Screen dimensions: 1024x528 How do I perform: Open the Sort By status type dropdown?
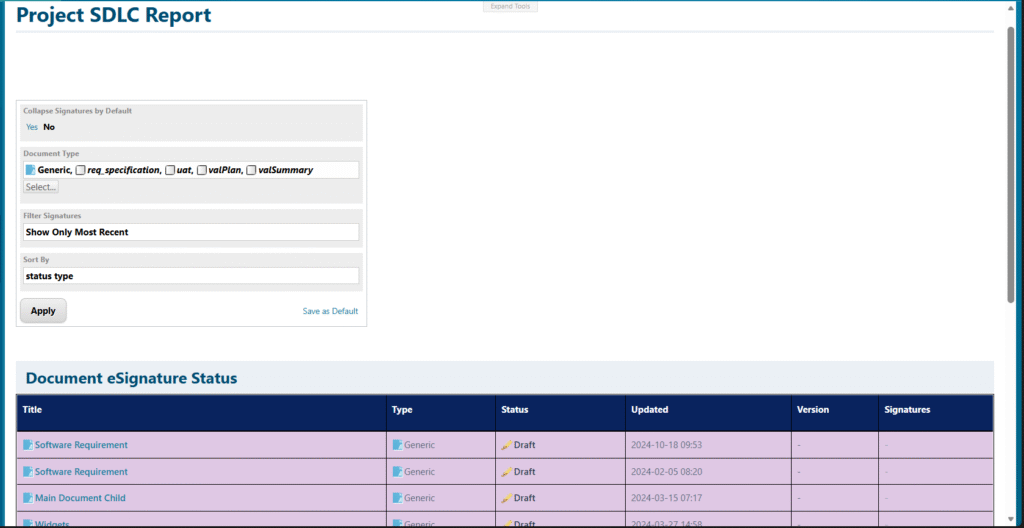pos(190,276)
